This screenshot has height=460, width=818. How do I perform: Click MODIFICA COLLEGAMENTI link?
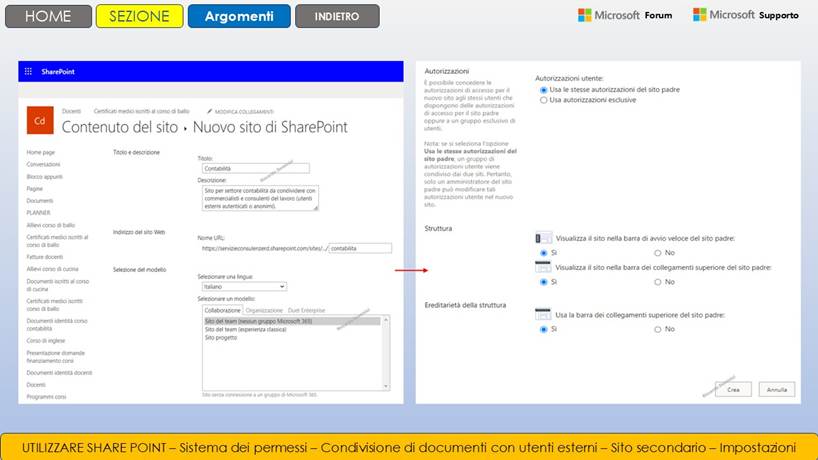244,112
